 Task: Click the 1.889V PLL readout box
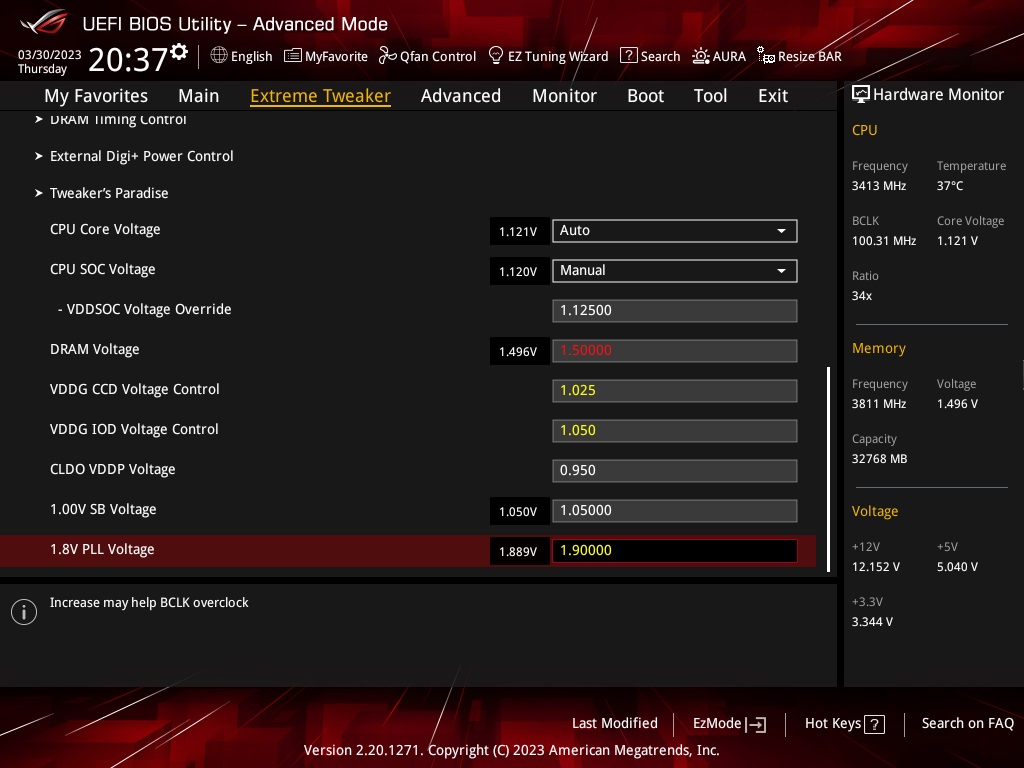519,551
